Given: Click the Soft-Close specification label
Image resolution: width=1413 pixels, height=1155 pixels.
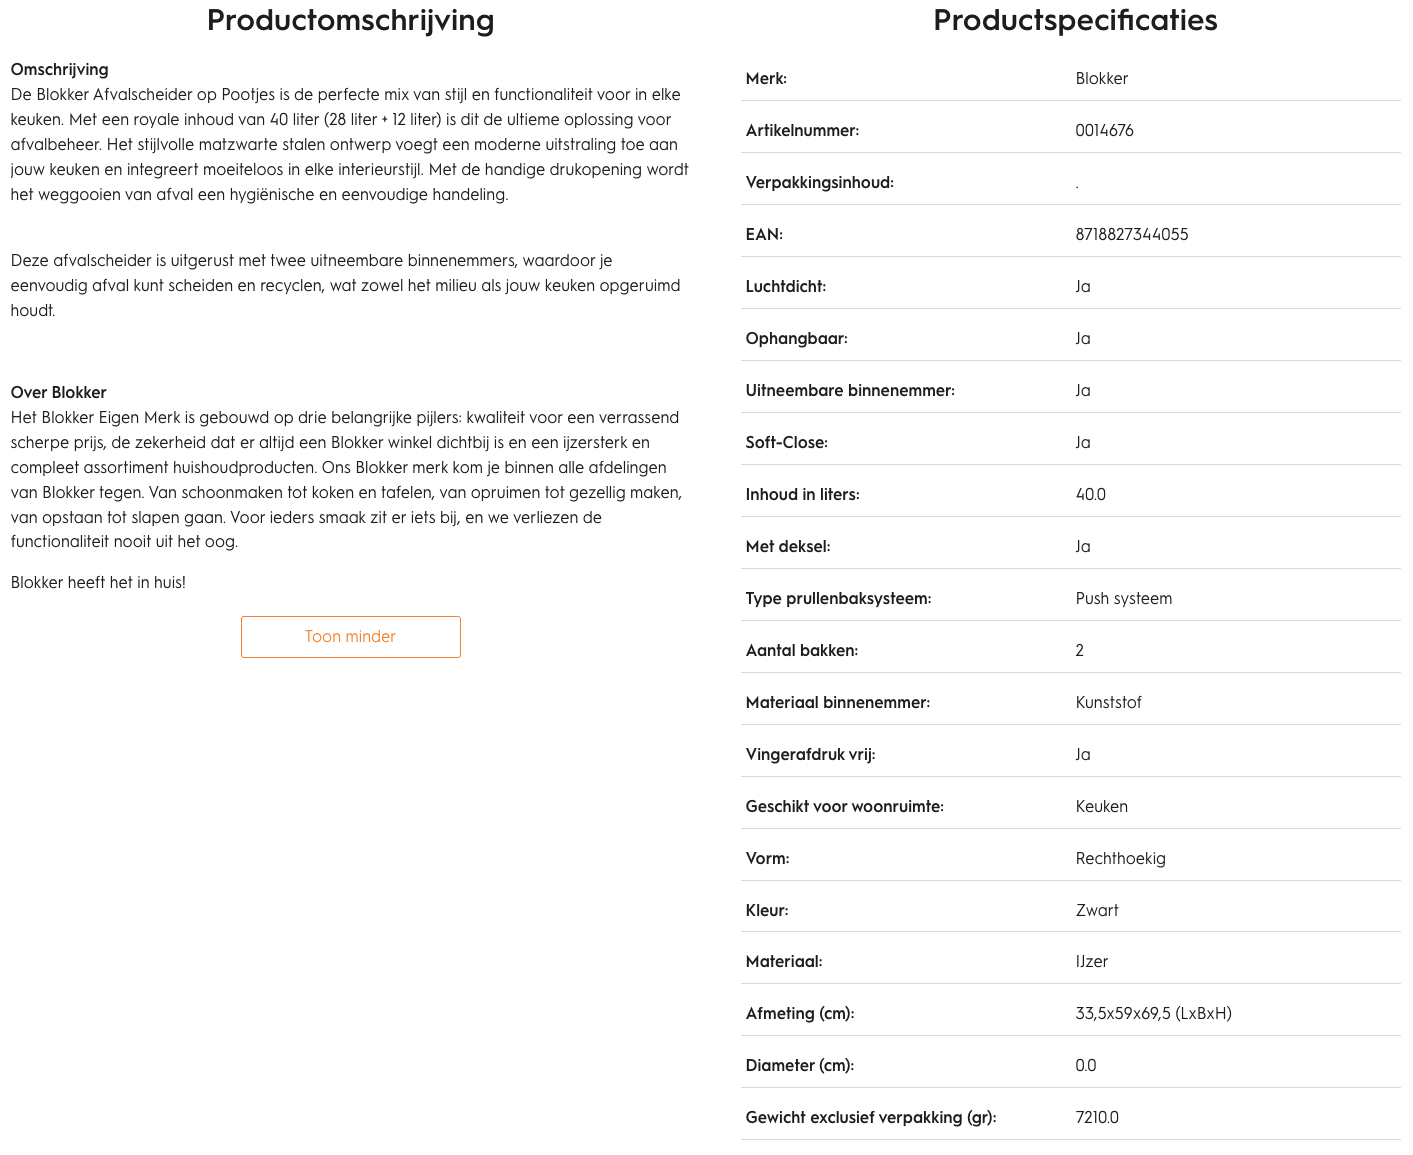Looking at the screenshot, I should coord(786,443).
